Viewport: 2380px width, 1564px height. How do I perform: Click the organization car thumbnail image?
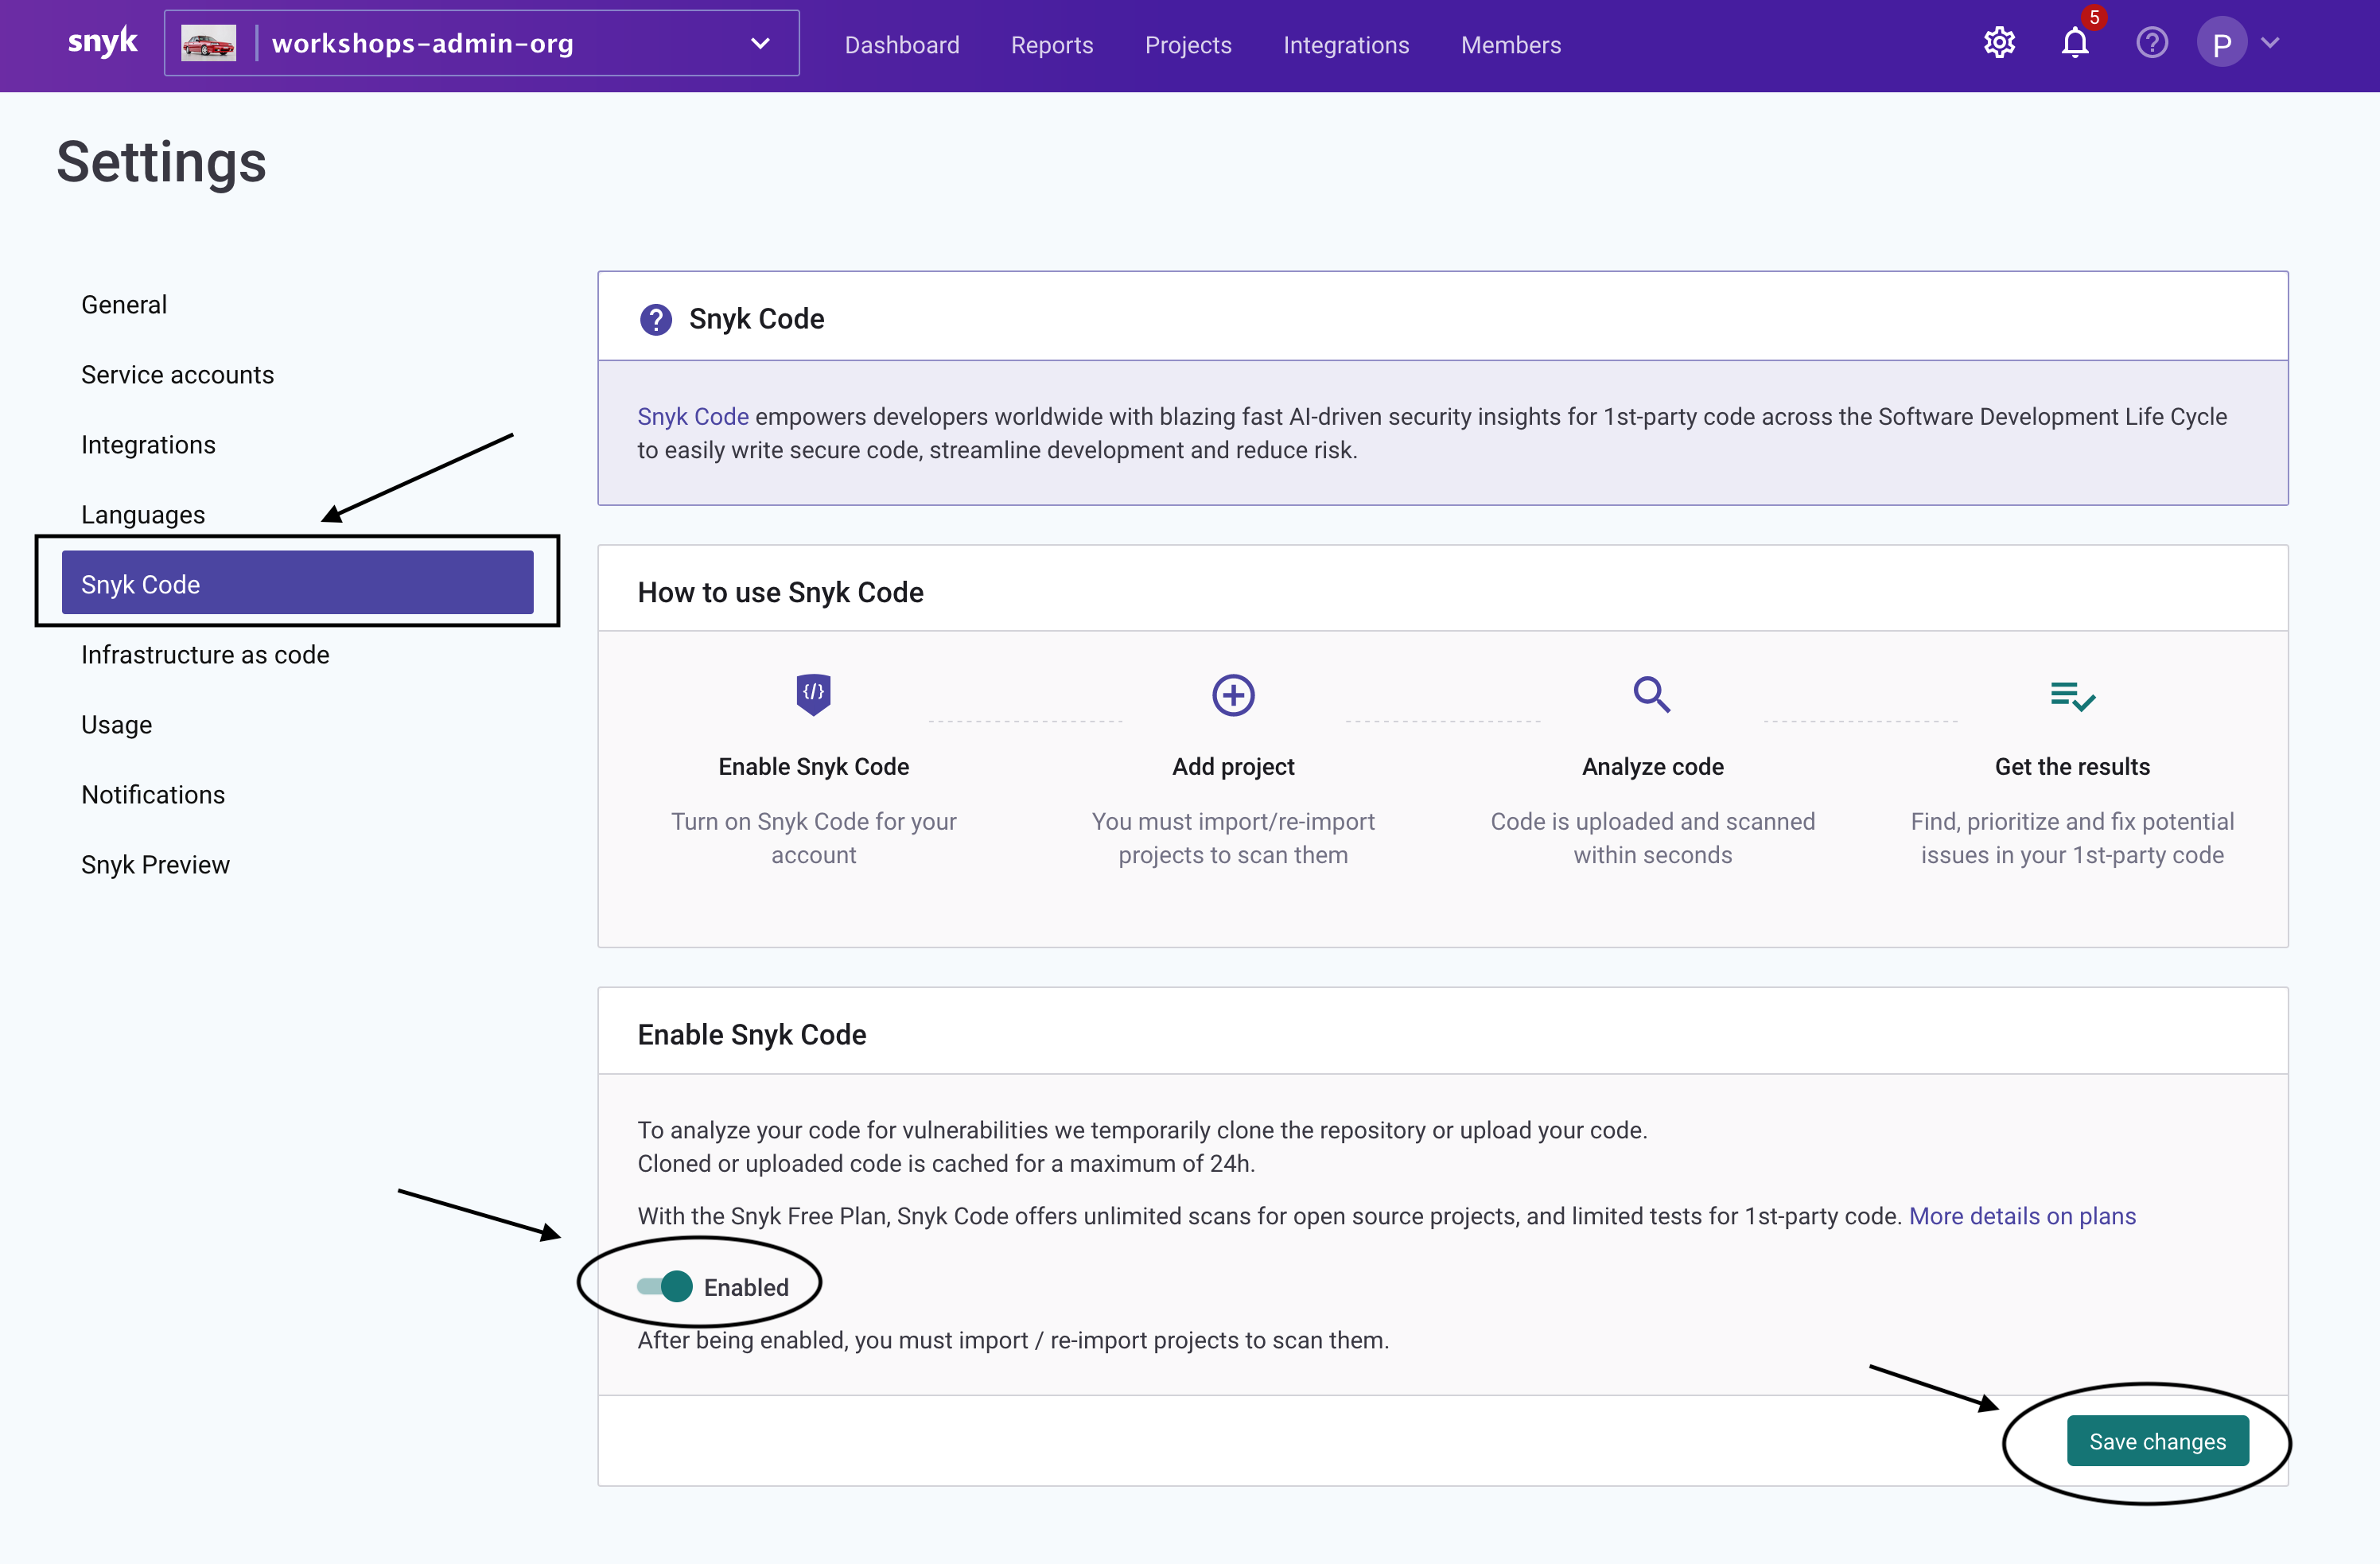(x=209, y=43)
